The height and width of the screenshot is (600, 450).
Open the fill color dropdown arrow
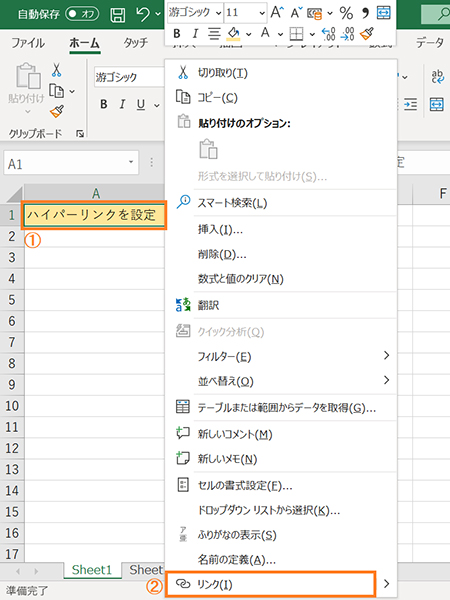pos(249,34)
